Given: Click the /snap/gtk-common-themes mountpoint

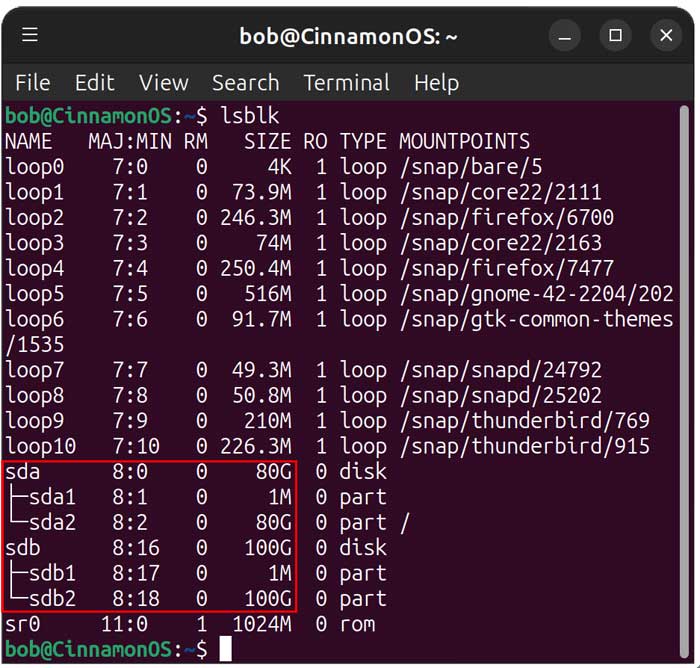Looking at the screenshot, I should coord(537,320).
